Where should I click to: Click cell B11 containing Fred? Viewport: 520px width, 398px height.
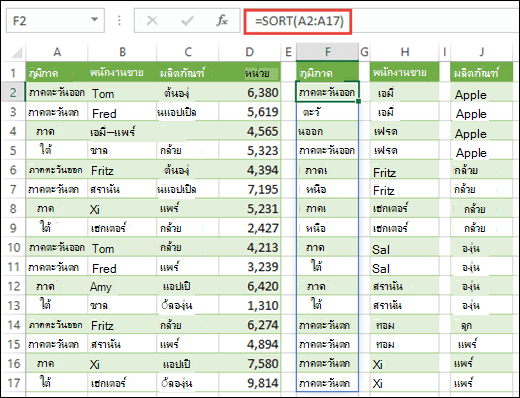tap(122, 267)
